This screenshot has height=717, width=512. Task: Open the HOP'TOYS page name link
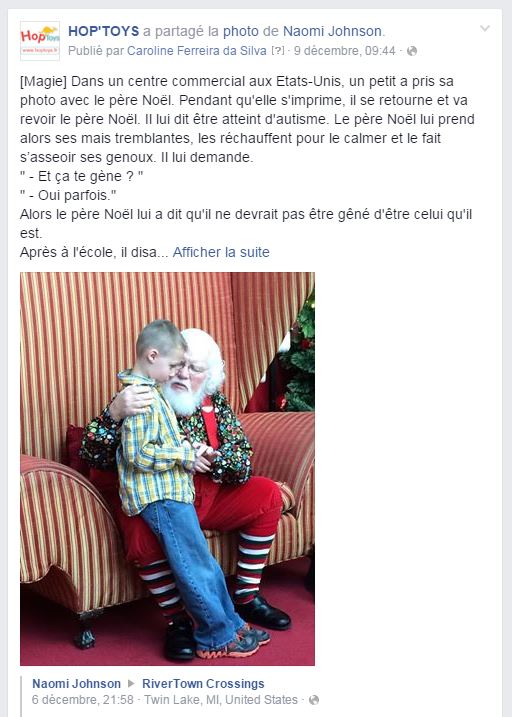tap(103, 31)
